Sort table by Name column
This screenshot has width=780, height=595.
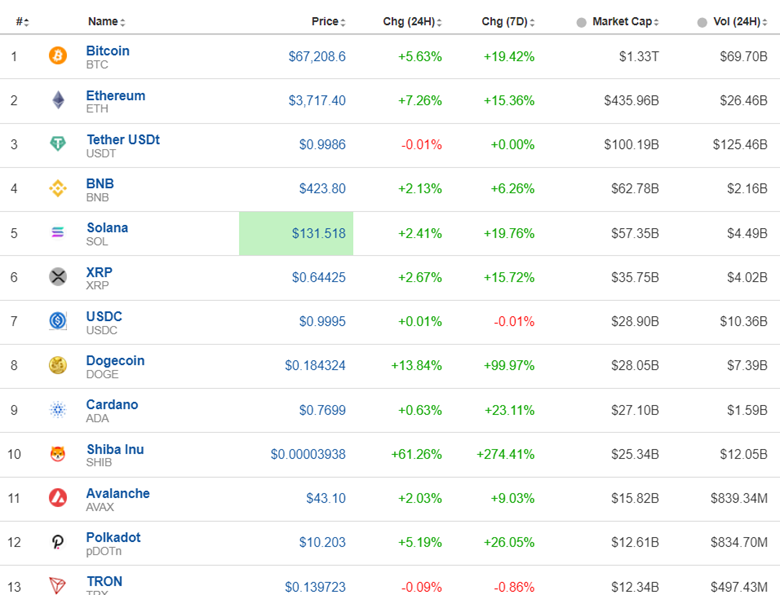tap(106, 22)
